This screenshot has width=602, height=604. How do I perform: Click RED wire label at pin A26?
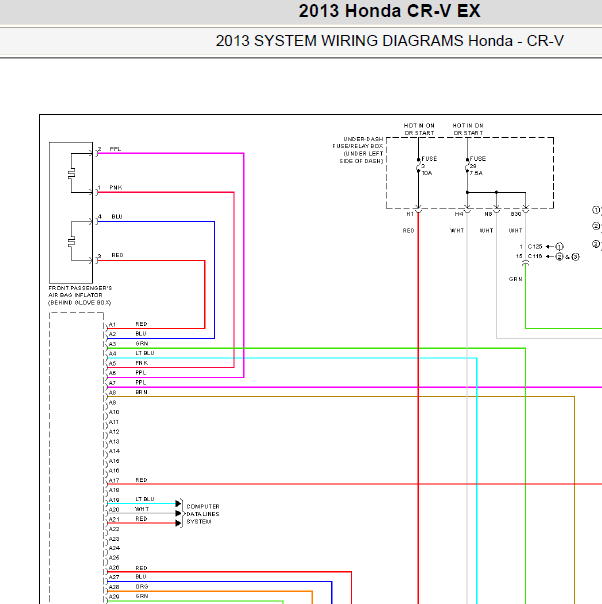[141, 568]
